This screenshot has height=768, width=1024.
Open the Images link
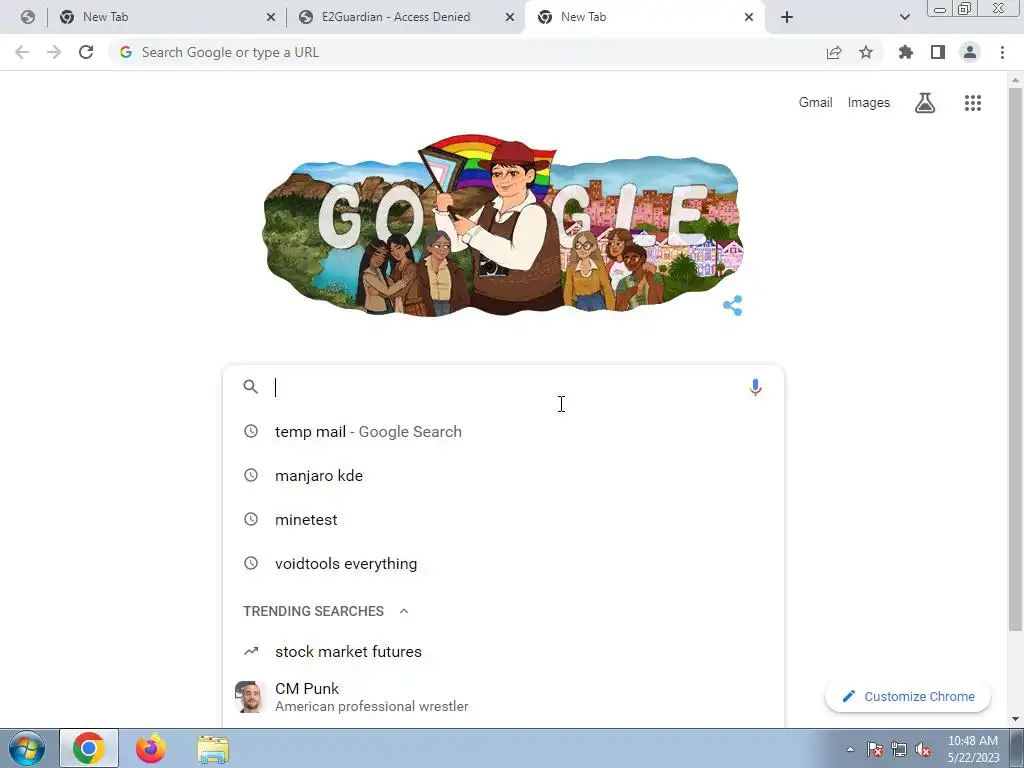(869, 103)
